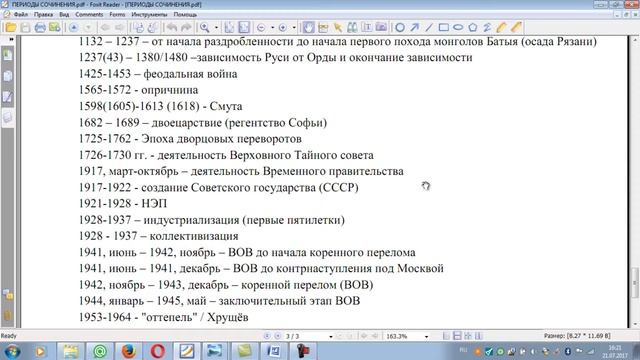The image size is (640, 360).
Task: Open the Zoom In dropdown arrow
Action: 294,27
